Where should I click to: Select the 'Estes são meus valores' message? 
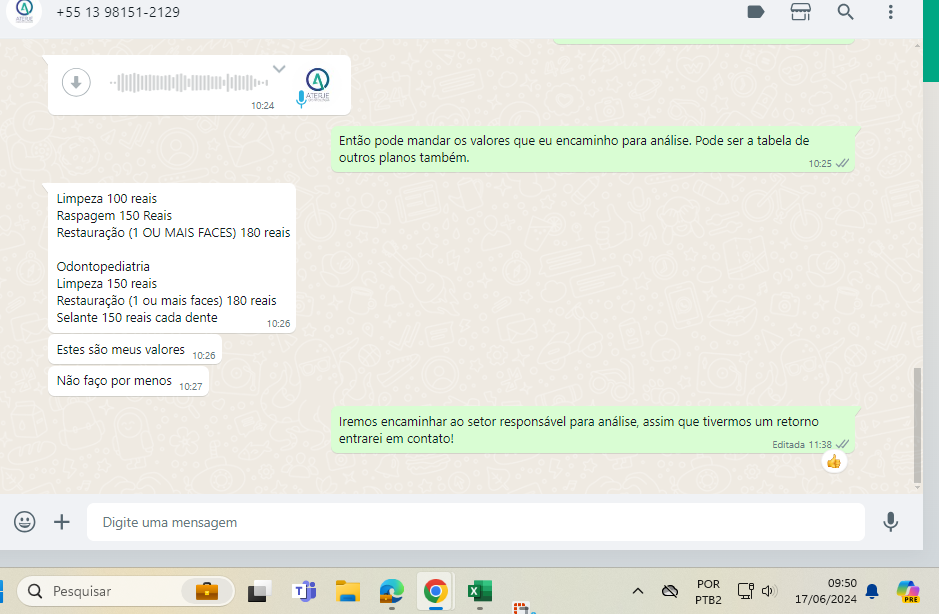click(135, 349)
